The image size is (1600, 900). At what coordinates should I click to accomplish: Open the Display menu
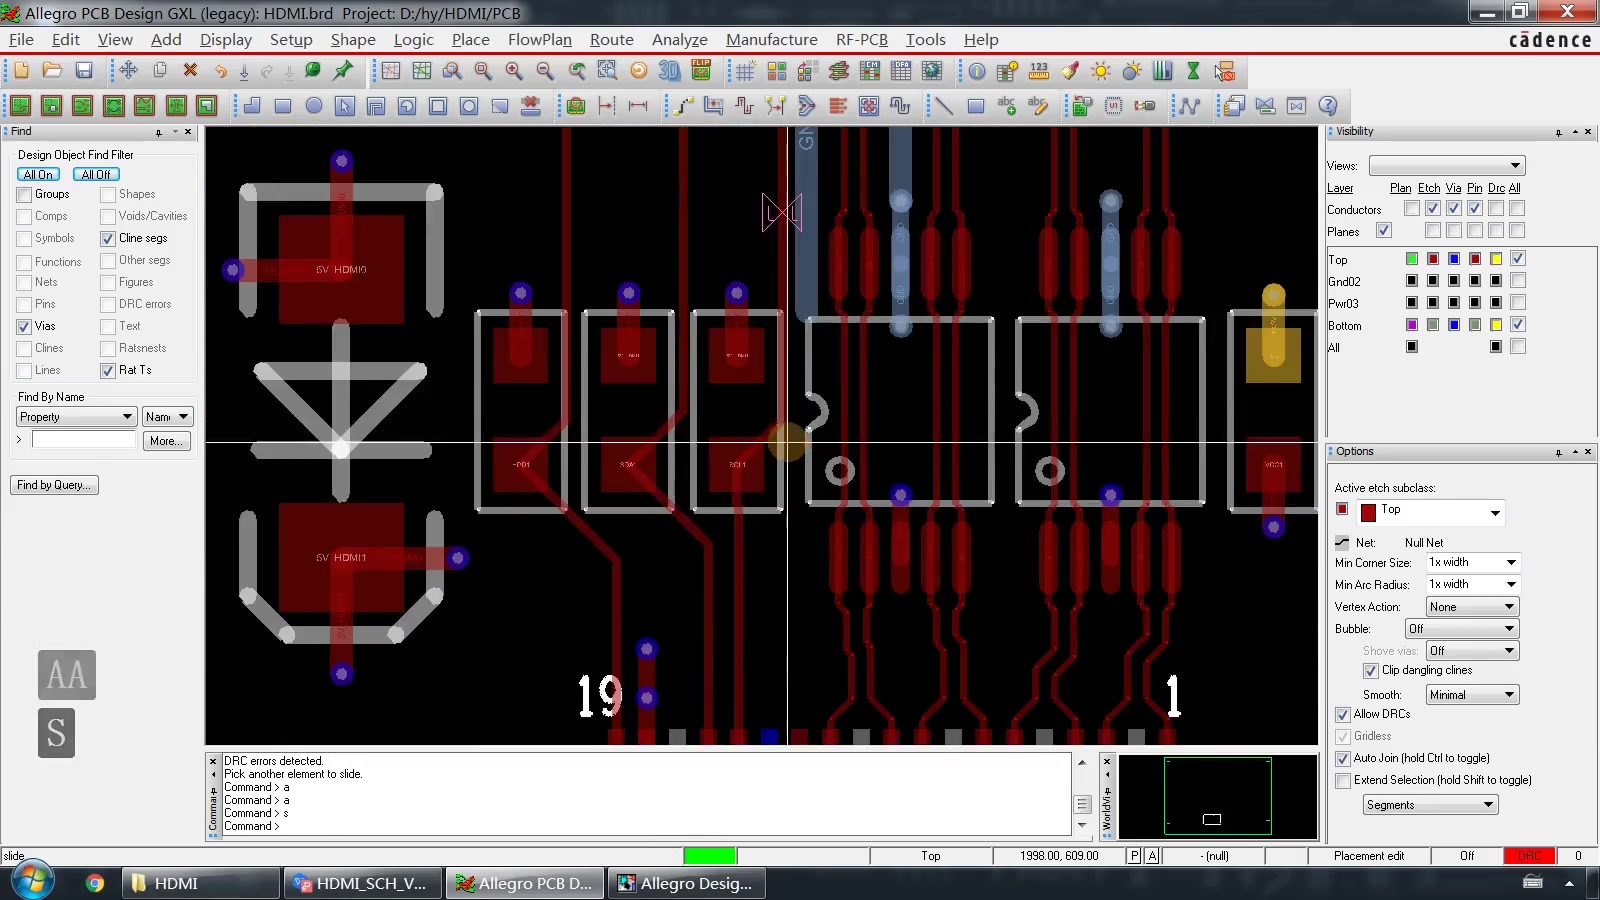[226, 40]
